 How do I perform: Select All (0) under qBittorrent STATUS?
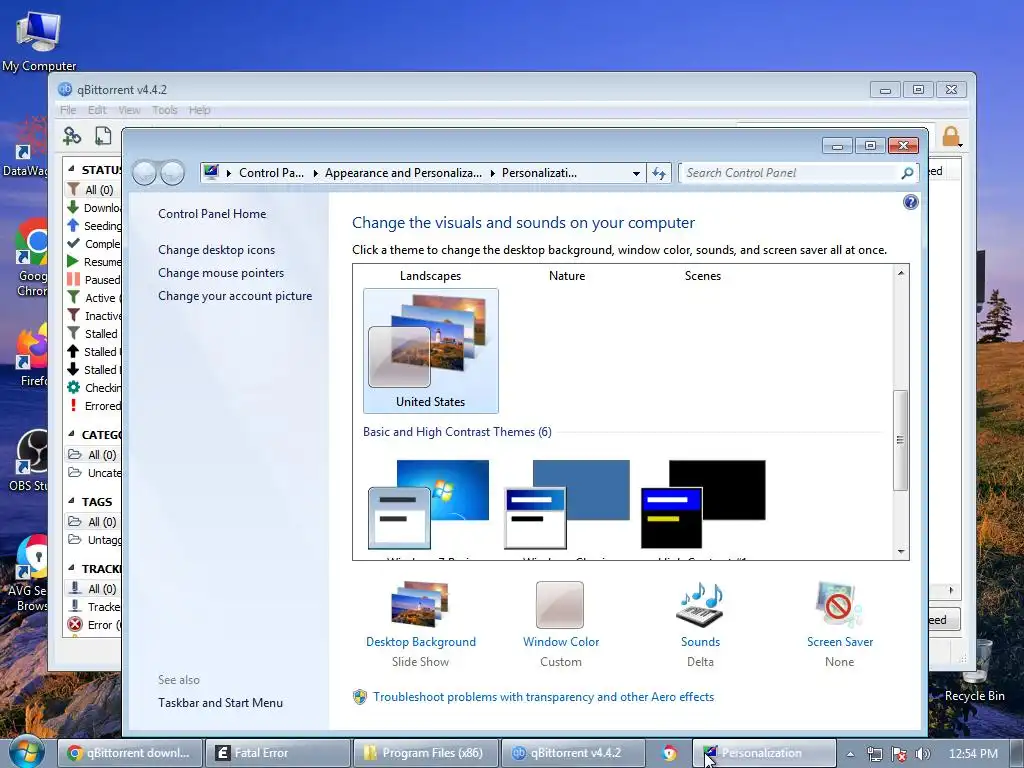pos(93,189)
